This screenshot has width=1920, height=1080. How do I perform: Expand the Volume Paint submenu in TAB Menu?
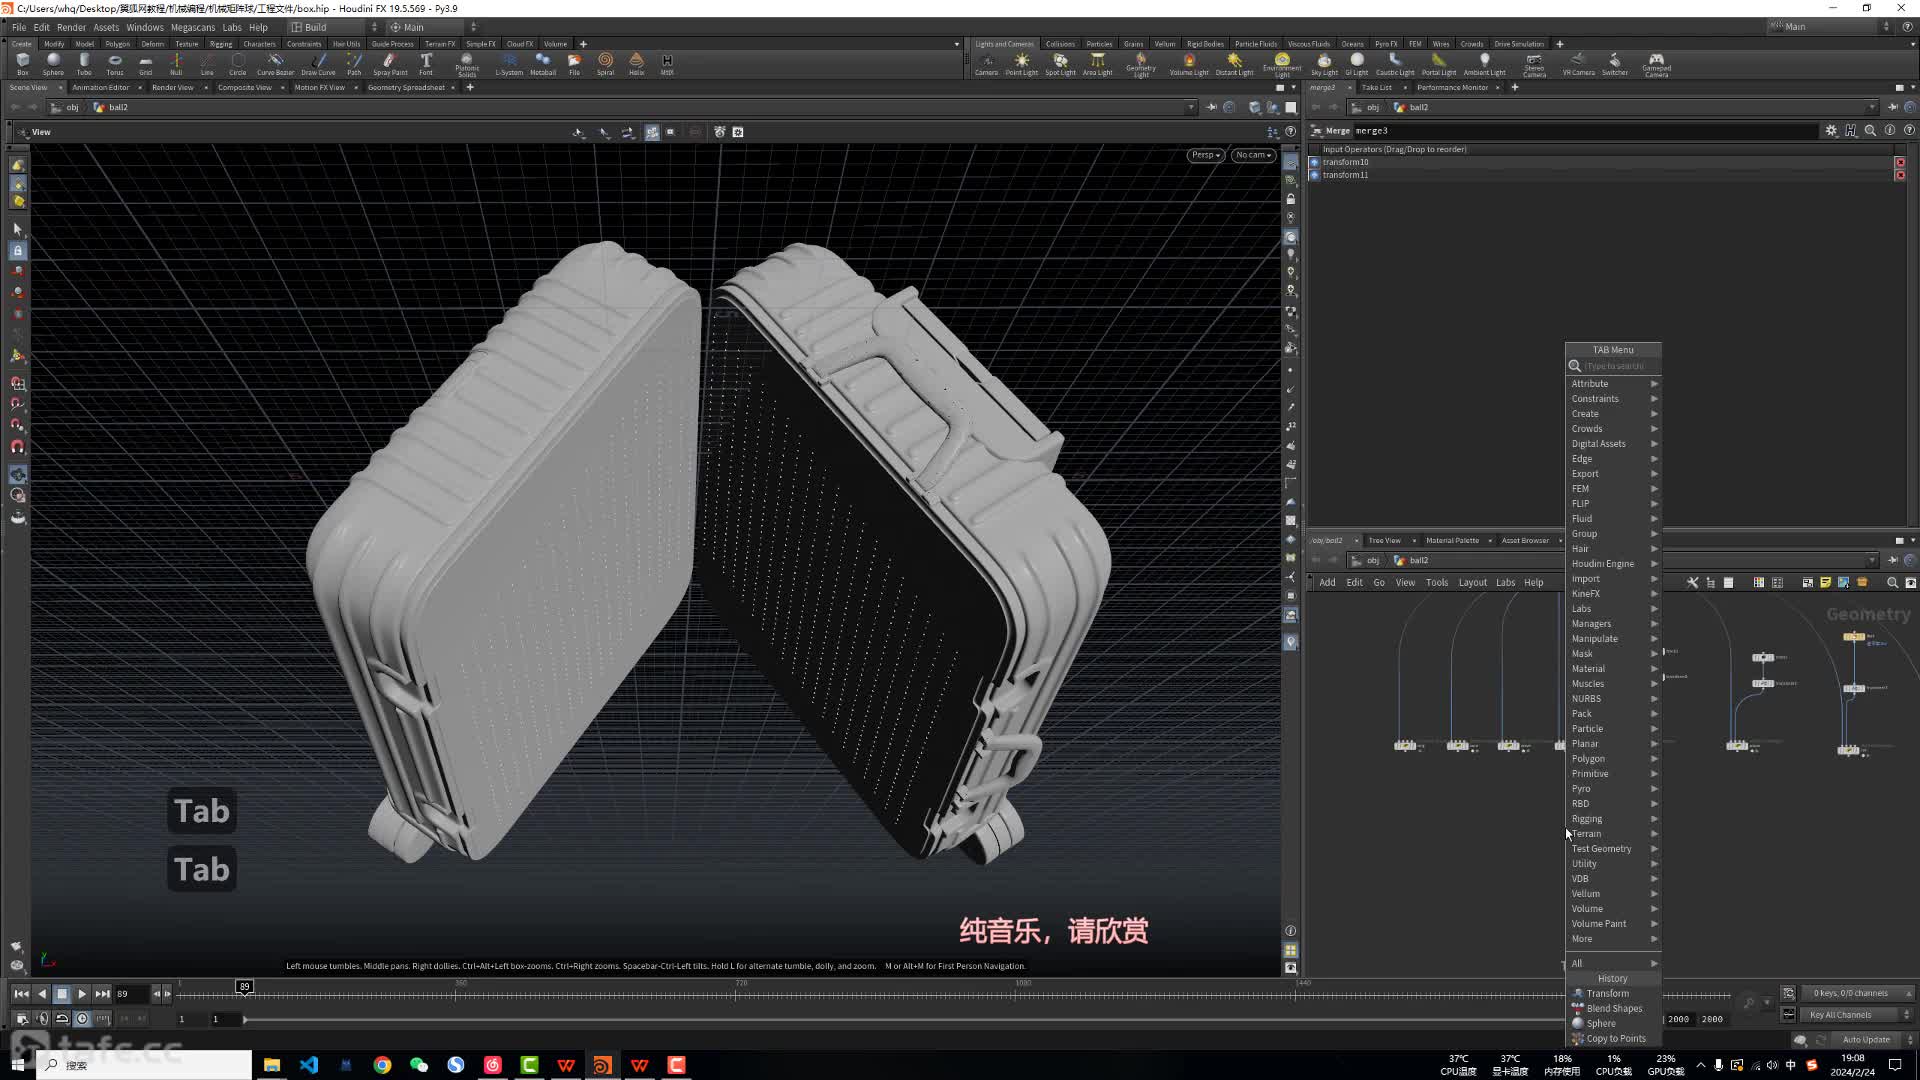click(1613, 924)
